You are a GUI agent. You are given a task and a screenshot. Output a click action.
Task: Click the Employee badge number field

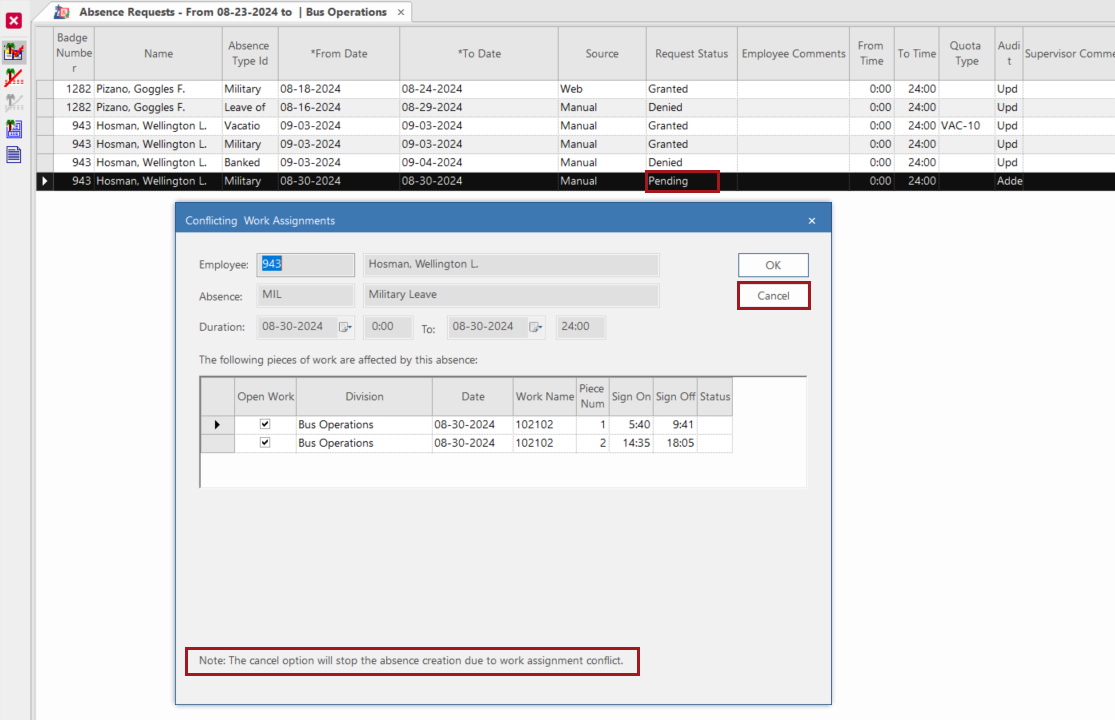(x=305, y=265)
